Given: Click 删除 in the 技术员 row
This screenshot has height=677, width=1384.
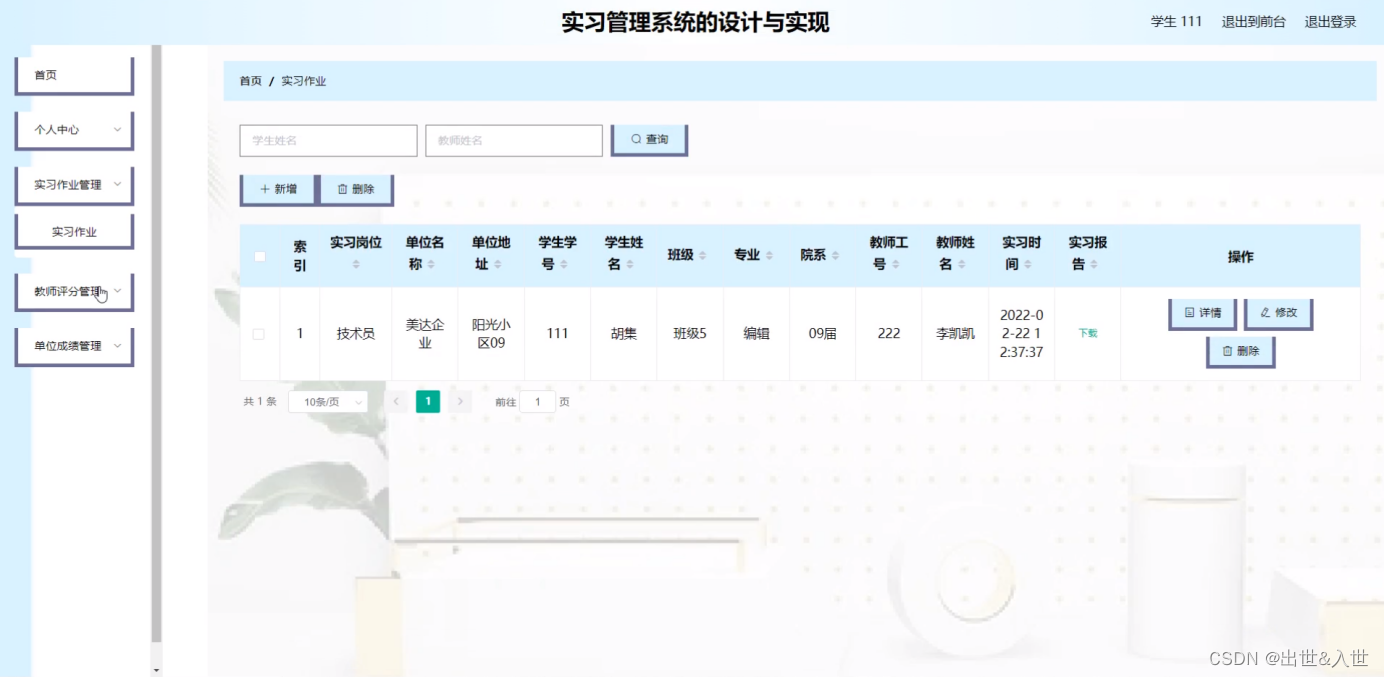Looking at the screenshot, I should [1241, 352].
